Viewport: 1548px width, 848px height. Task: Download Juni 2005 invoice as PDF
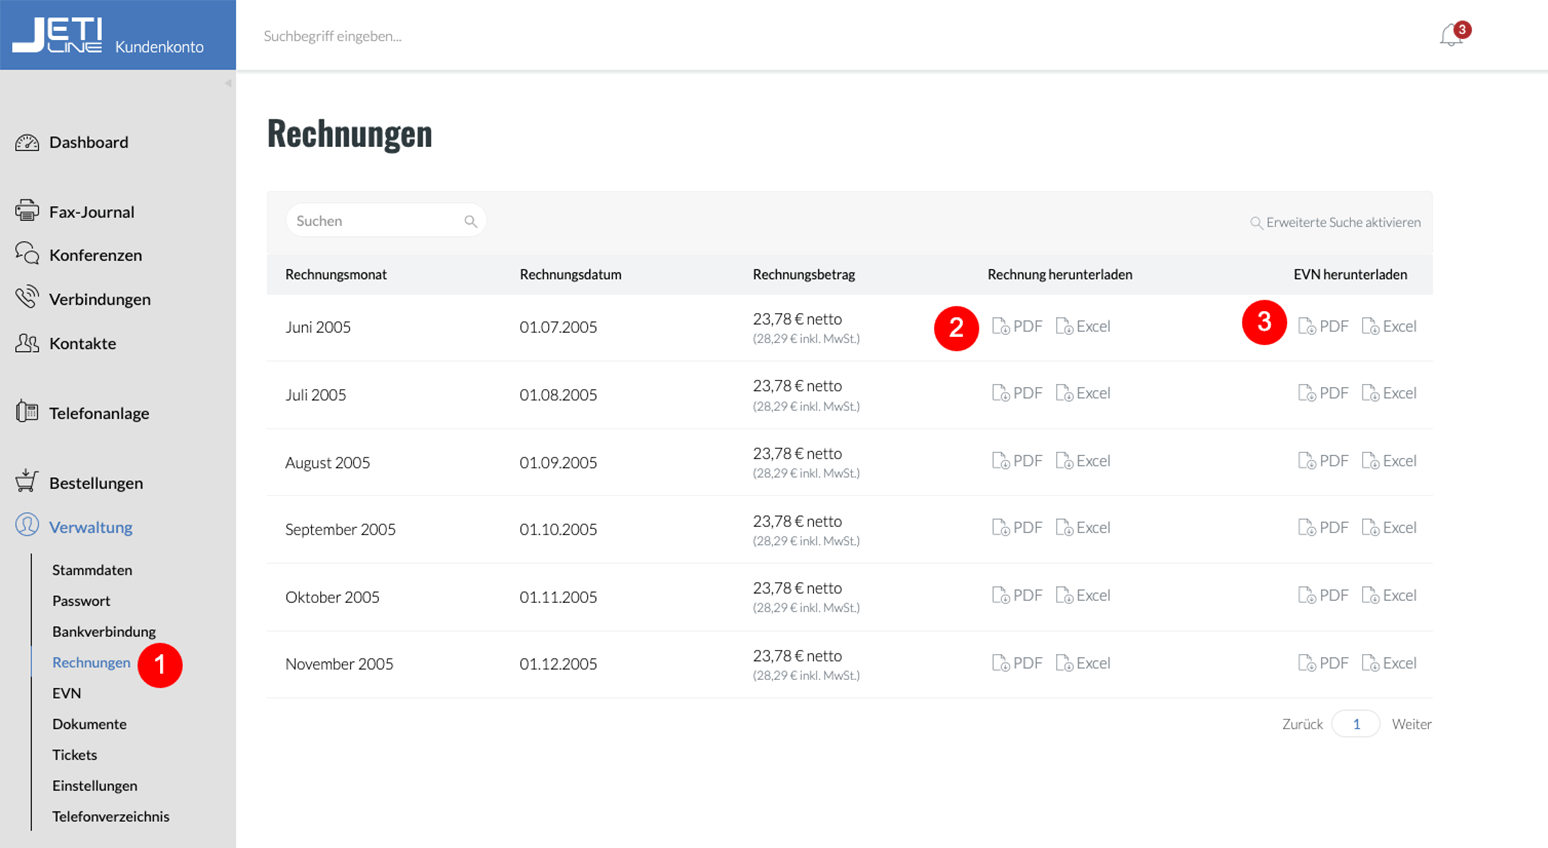pos(1017,326)
